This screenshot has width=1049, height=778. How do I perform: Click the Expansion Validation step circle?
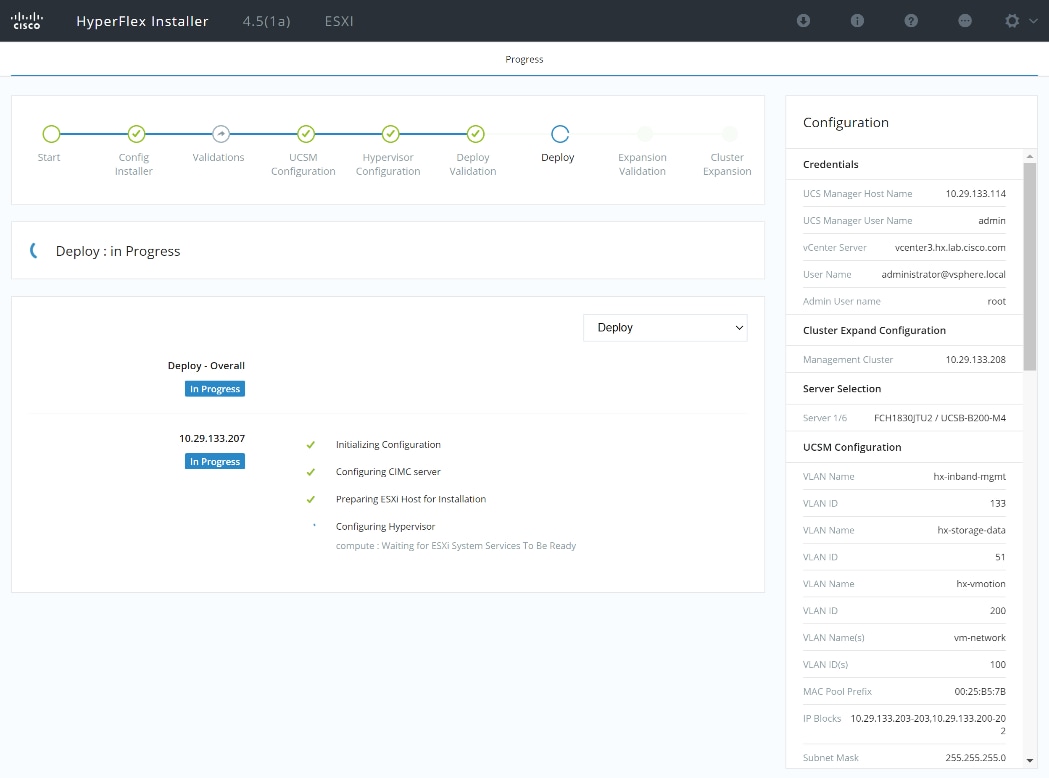tap(645, 134)
